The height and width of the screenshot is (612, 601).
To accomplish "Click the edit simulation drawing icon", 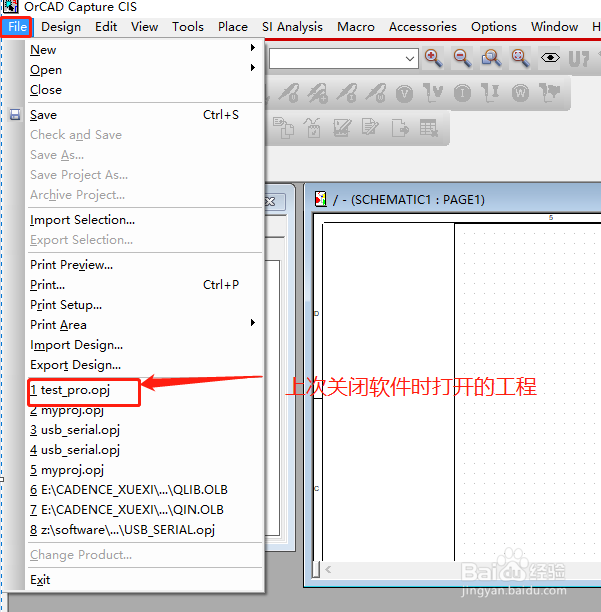I will 342,128.
